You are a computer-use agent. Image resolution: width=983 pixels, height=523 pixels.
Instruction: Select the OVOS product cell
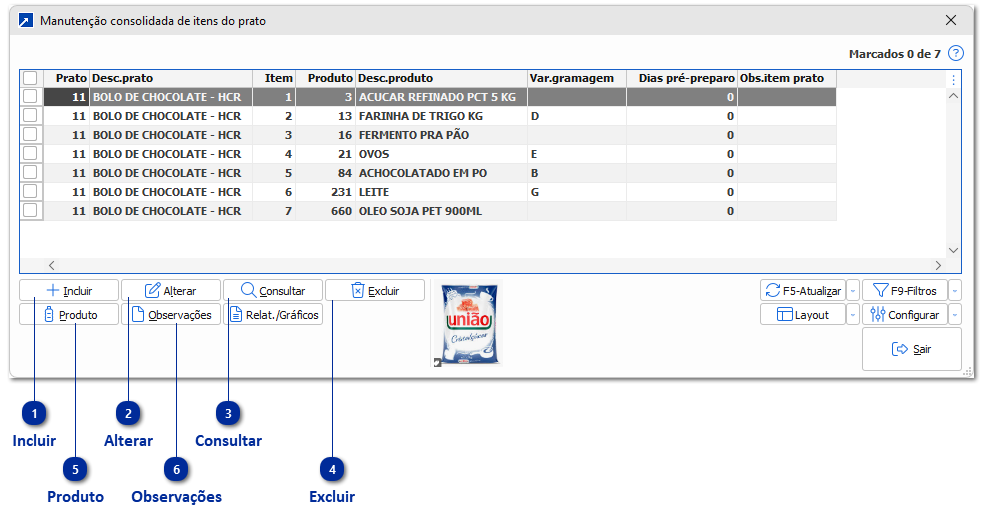[441, 154]
